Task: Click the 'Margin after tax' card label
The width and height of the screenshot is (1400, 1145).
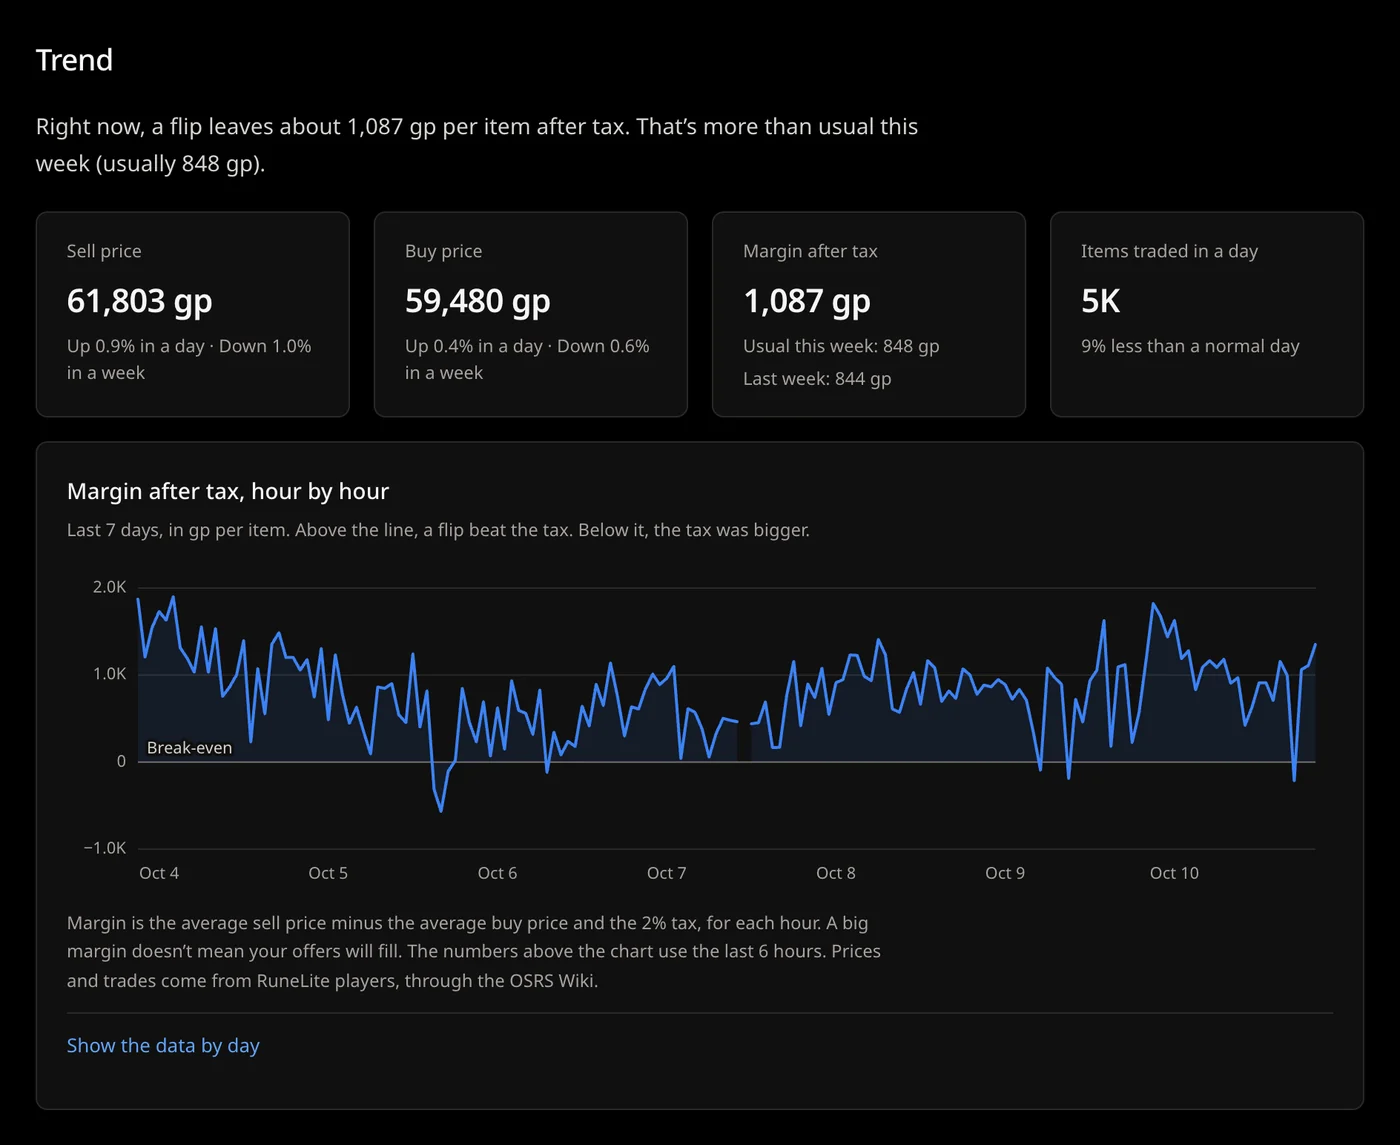Action: point(810,251)
